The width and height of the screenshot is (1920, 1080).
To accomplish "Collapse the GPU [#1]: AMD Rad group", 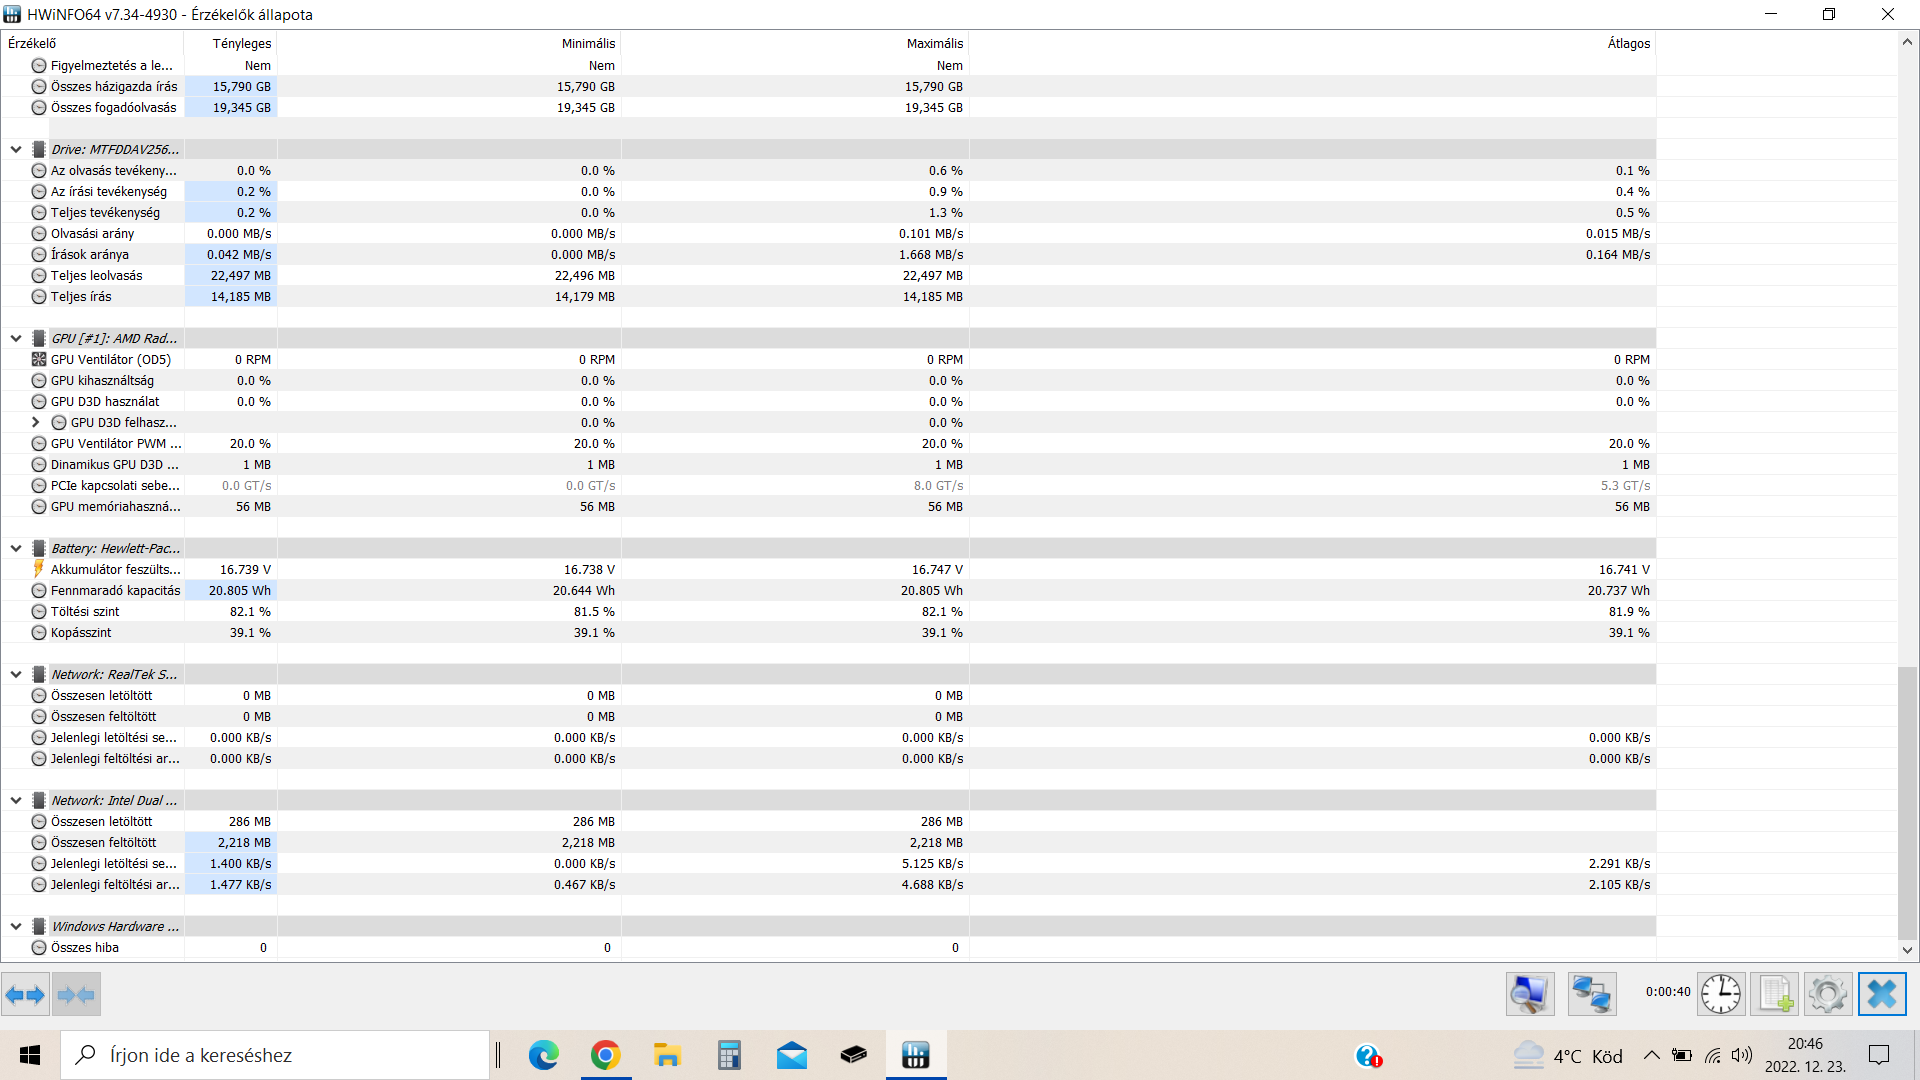I will (16, 338).
